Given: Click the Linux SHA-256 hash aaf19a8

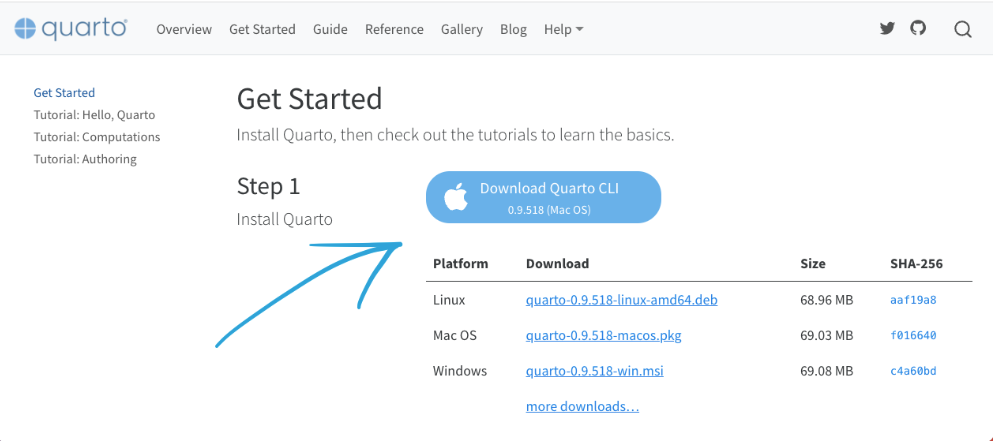Looking at the screenshot, I should click(913, 300).
